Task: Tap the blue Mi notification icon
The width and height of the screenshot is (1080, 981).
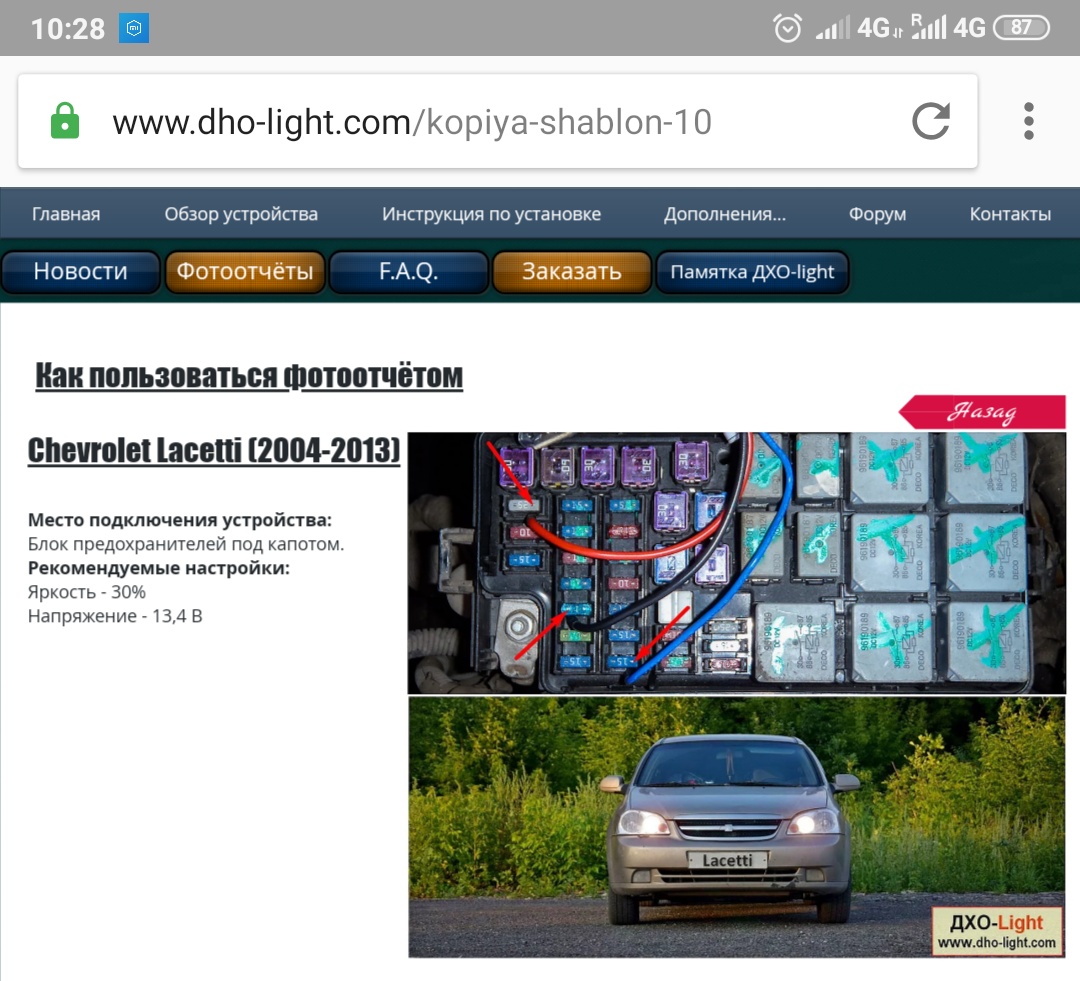Action: pos(134,29)
